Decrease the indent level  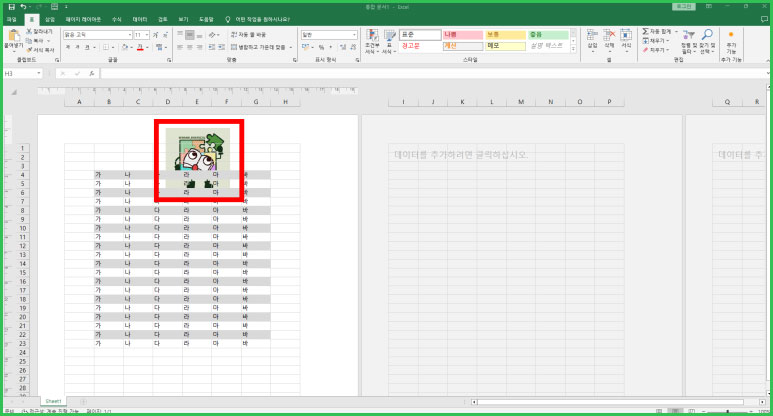click(211, 47)
